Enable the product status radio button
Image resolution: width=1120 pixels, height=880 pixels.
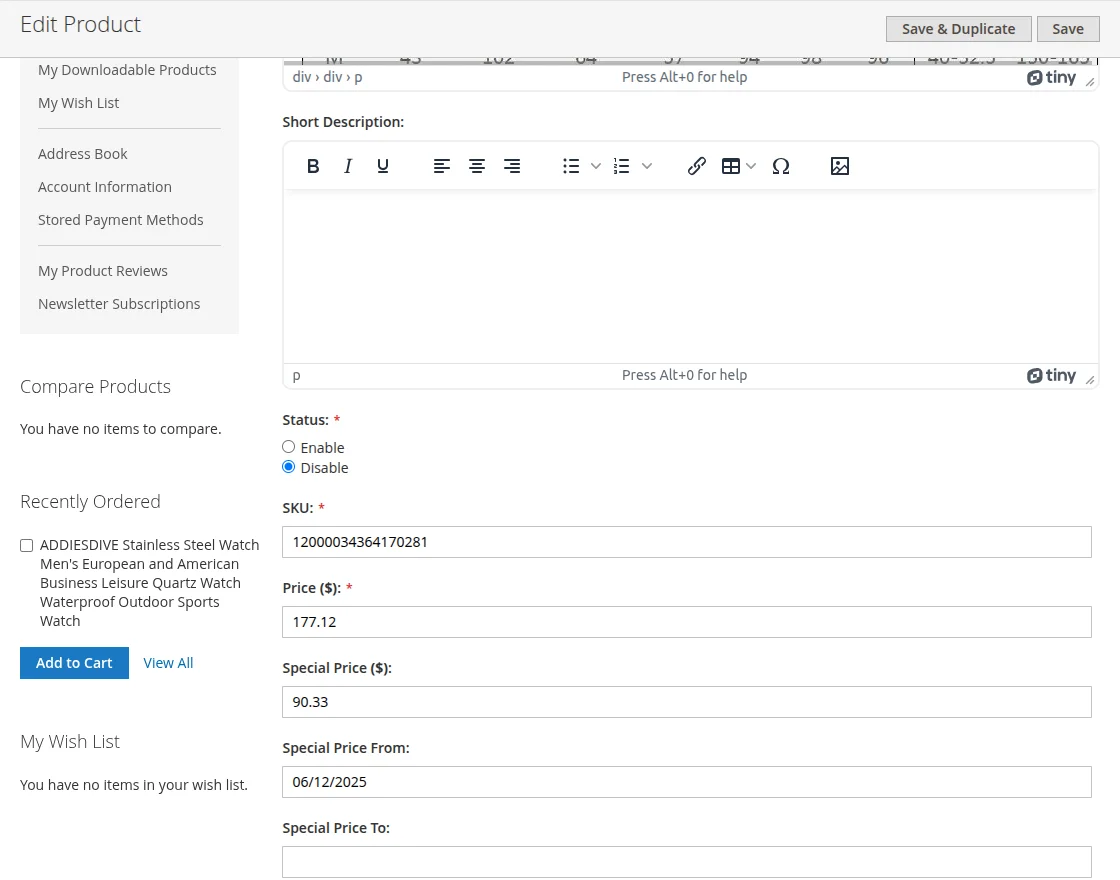pyautogui.click(x=288, y=446)
